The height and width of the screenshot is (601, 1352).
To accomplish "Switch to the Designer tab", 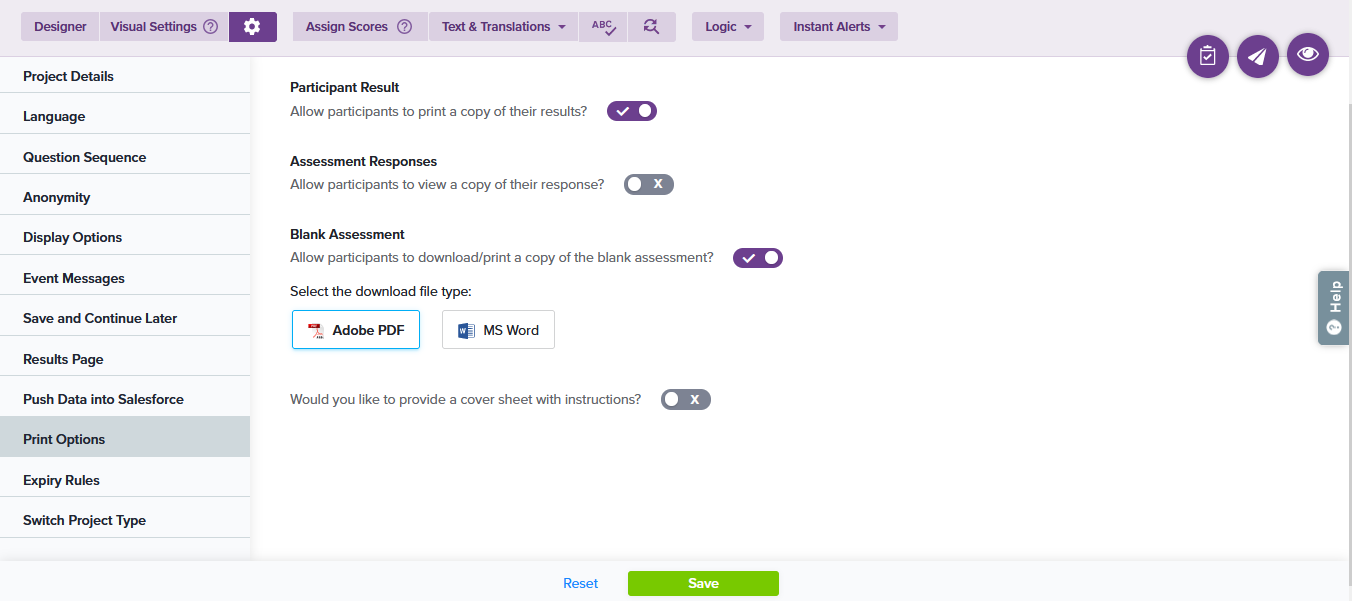I will tap(60, 27).
